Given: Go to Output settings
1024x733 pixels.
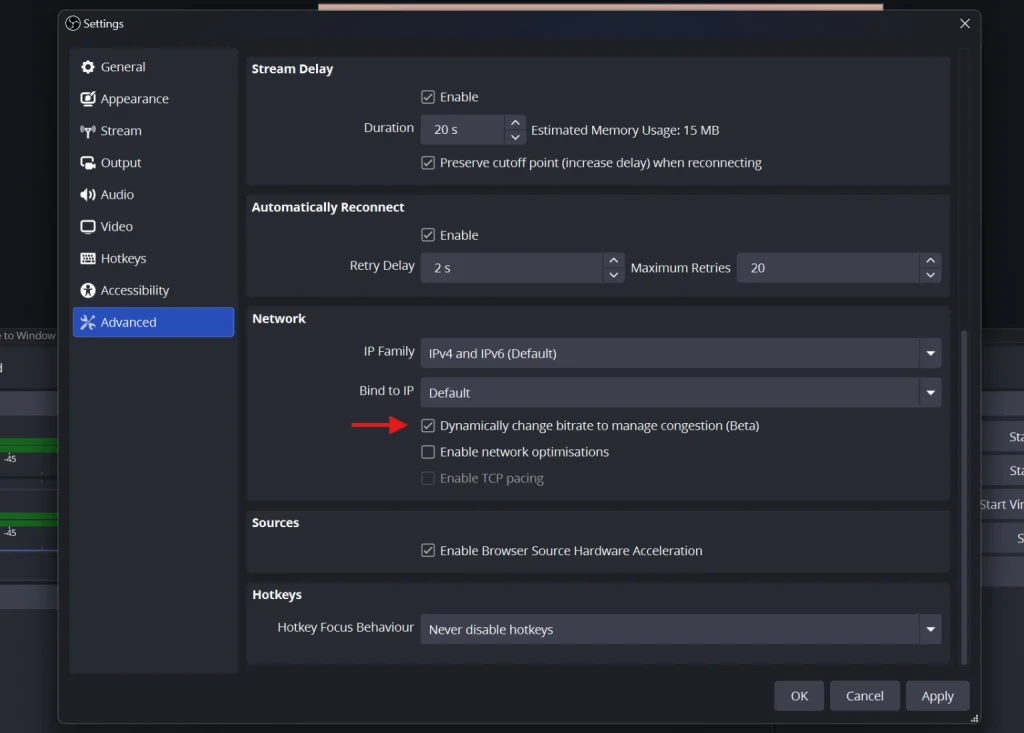Looking at the screenshot, I should coord(153,163).
